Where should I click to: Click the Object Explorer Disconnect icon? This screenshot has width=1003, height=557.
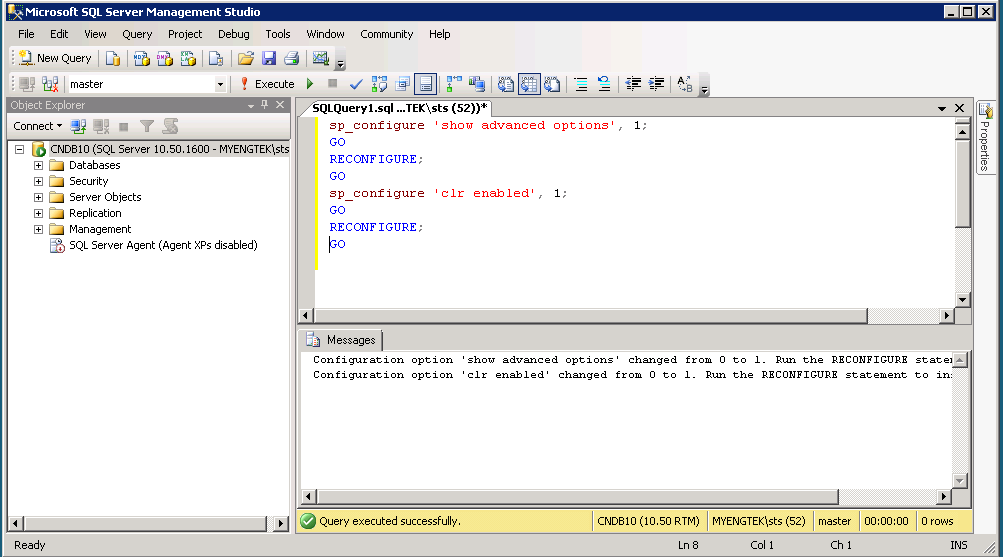coord(101,126)
